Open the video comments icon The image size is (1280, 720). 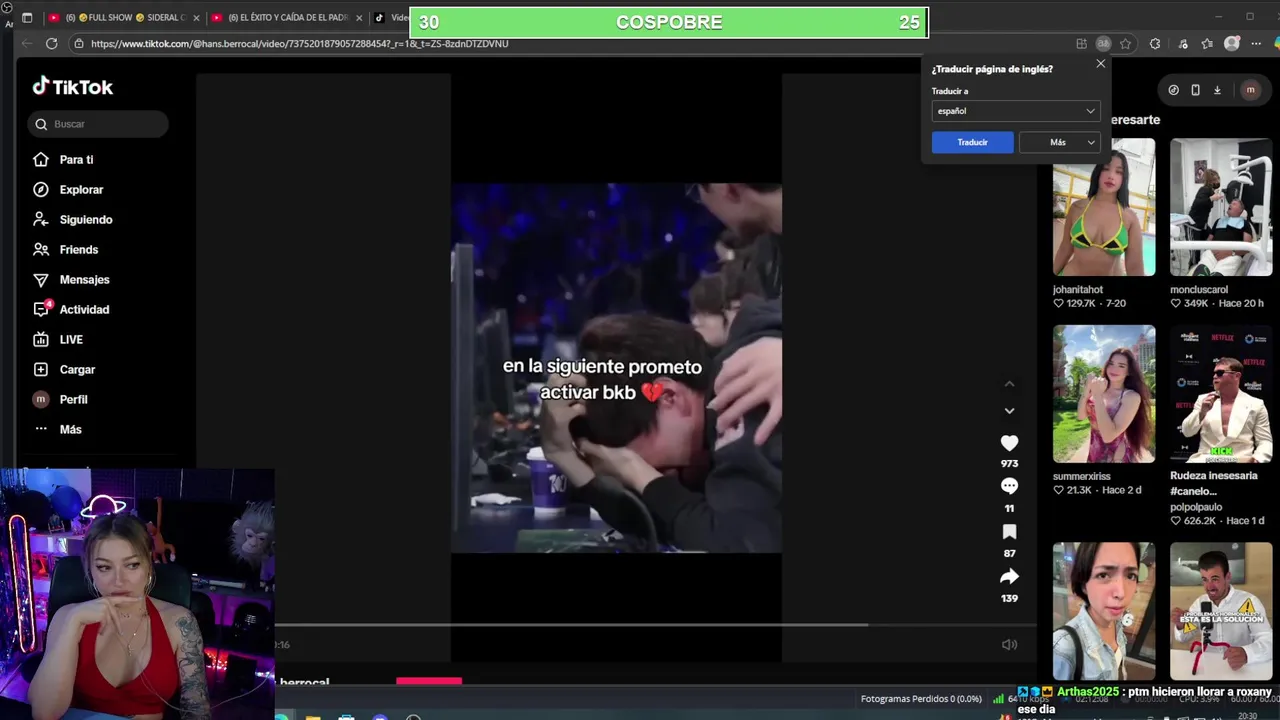pos(1009,486)
